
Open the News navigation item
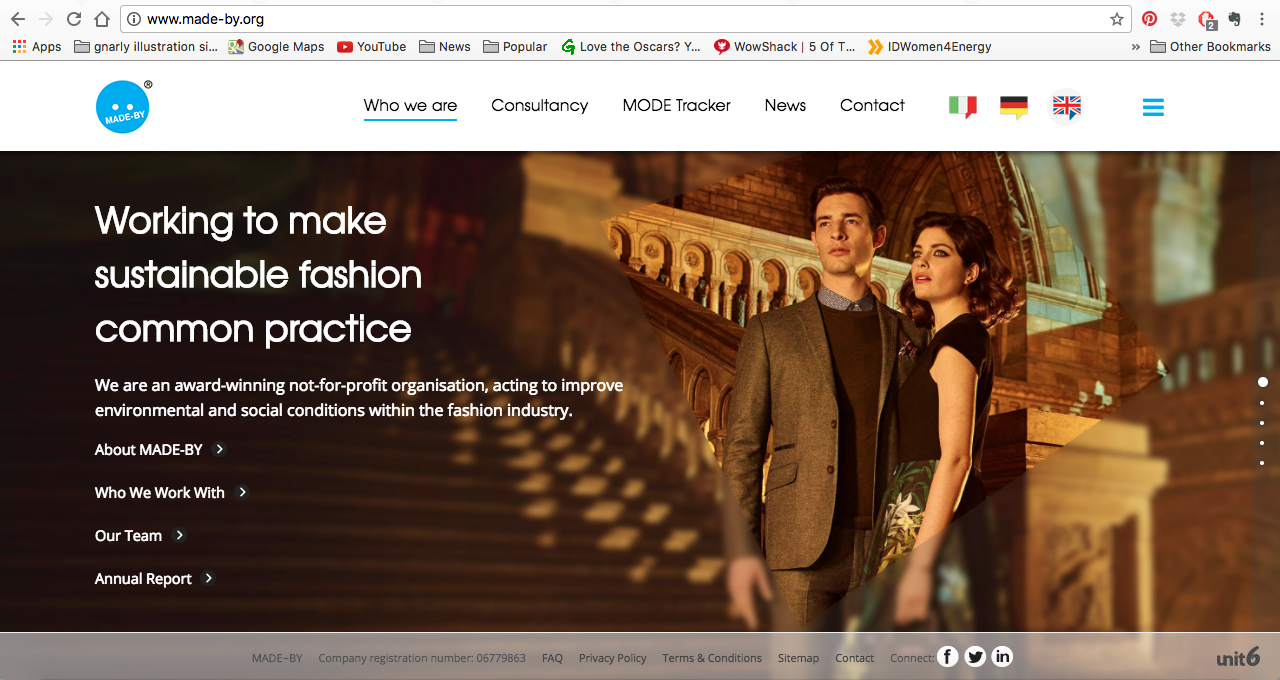[785, 105]
